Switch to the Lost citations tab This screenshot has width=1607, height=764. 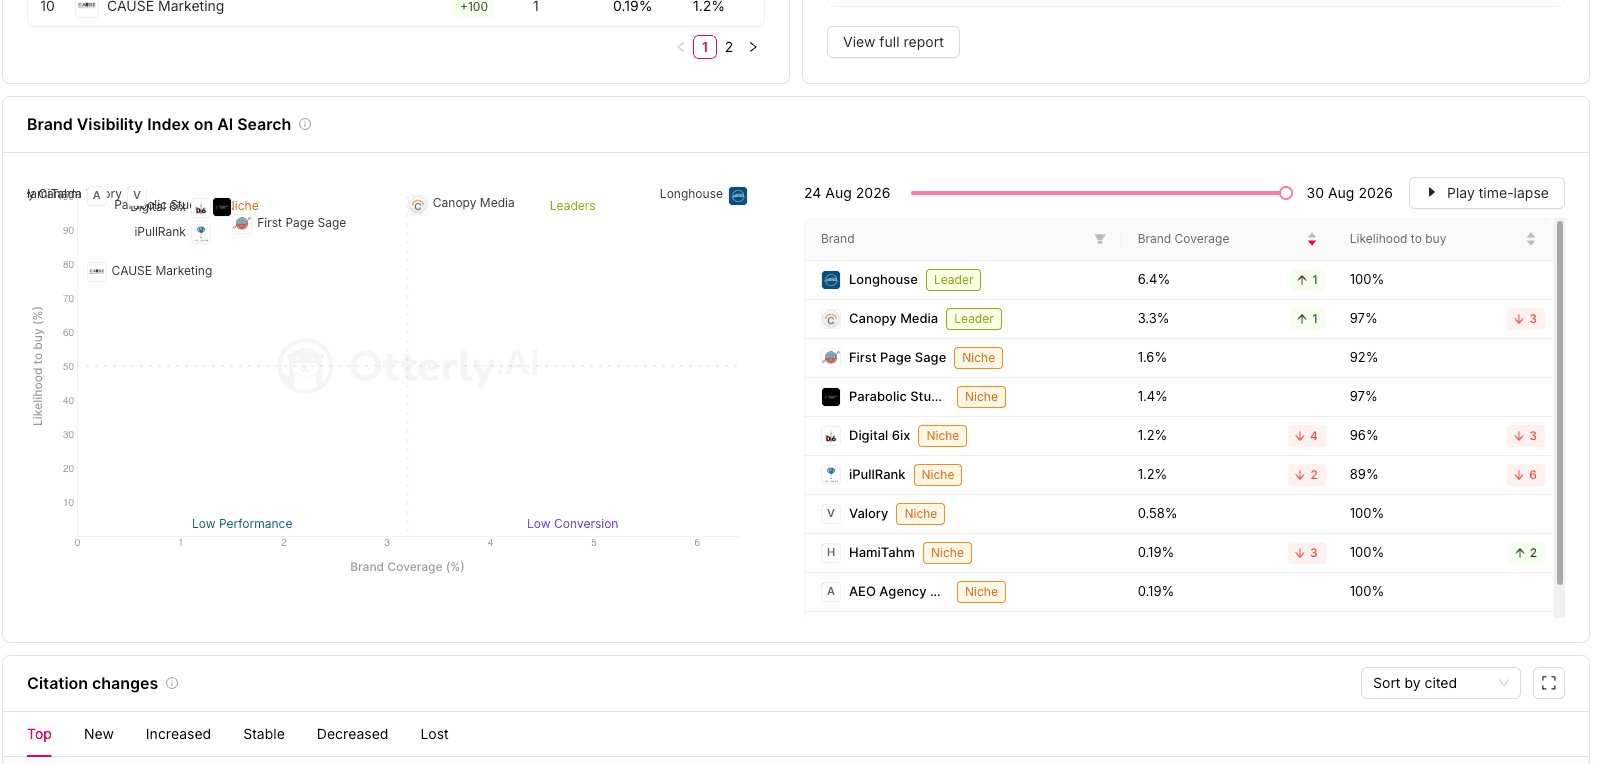point(434,734)
